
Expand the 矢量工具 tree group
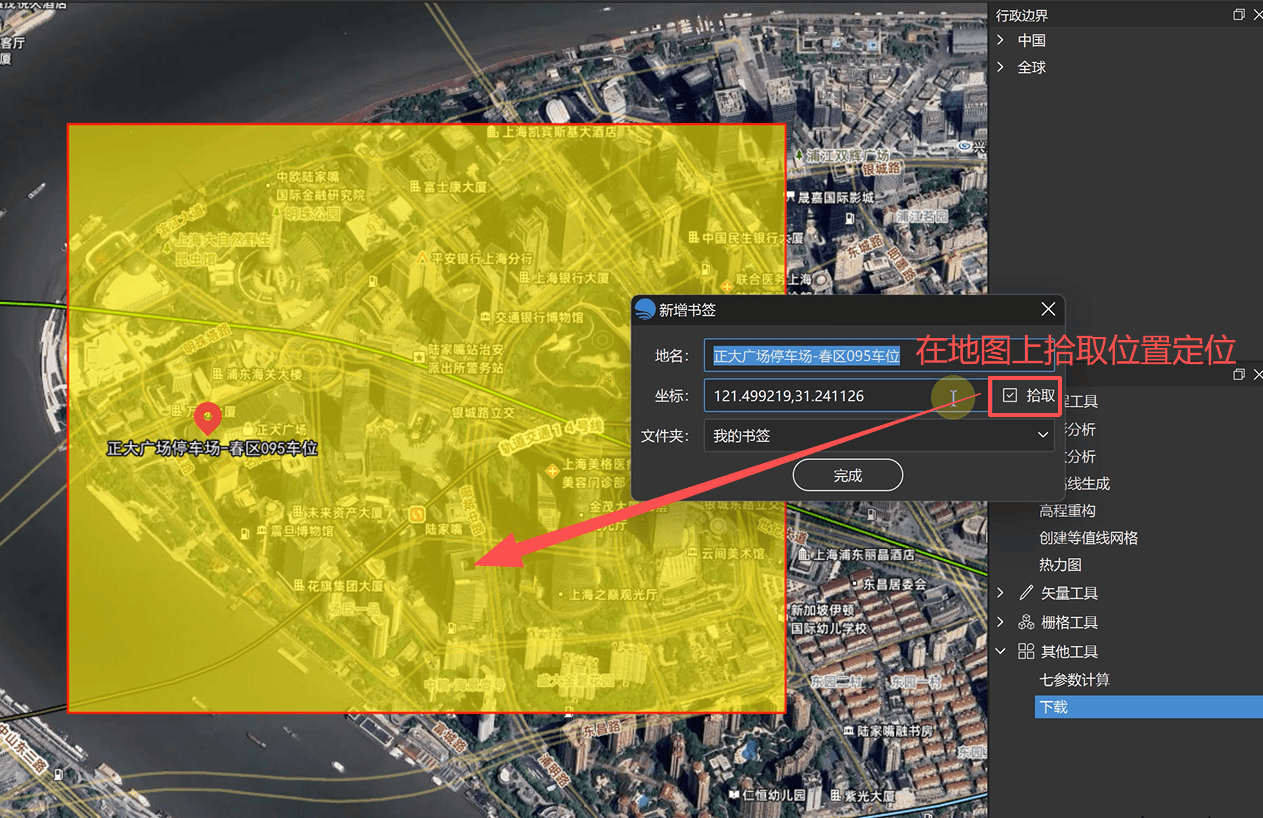coord(1001,593)
